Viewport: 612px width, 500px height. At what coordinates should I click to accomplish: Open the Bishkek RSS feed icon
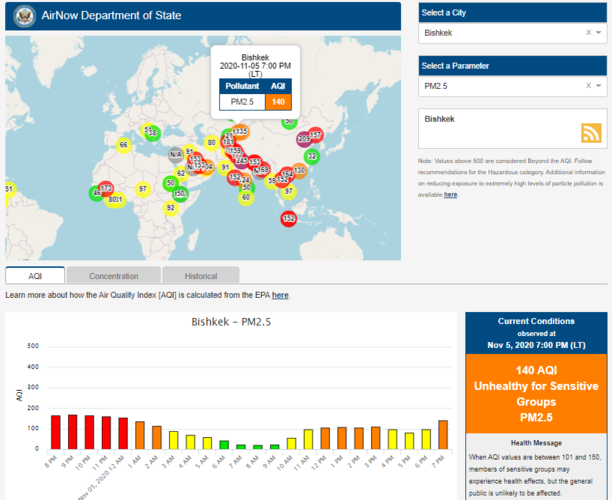pyautogui.click(x=590, y=134)
